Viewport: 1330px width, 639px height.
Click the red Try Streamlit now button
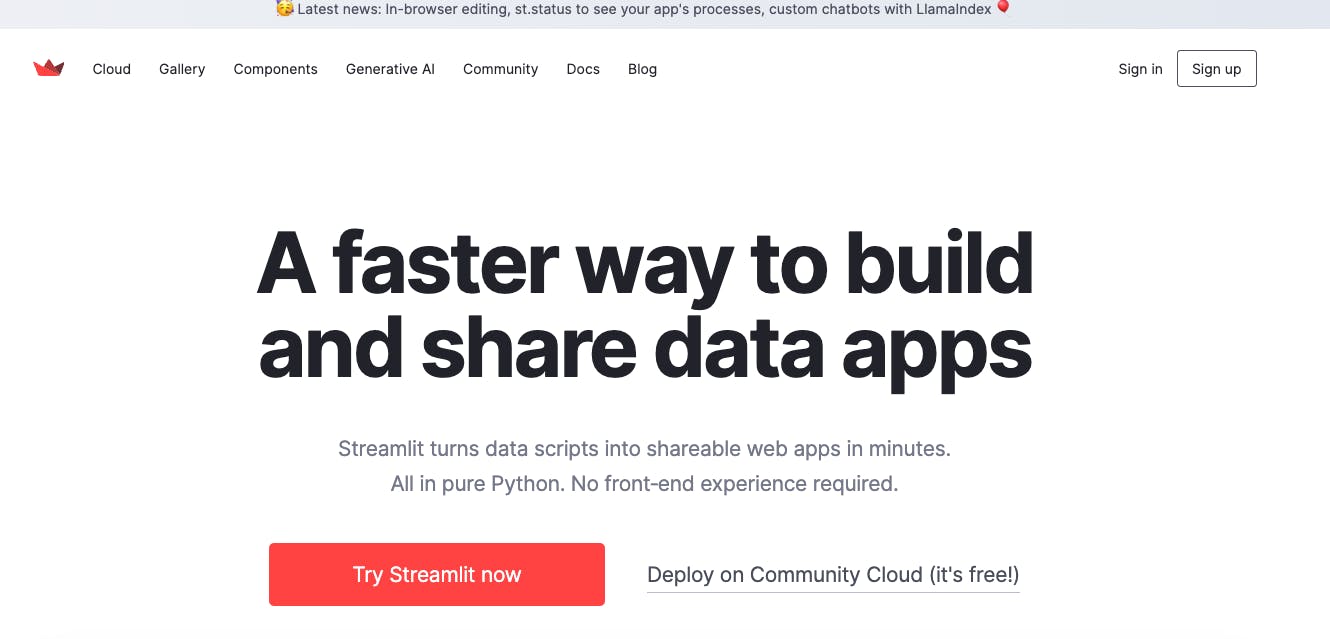(x=437, y=574)
